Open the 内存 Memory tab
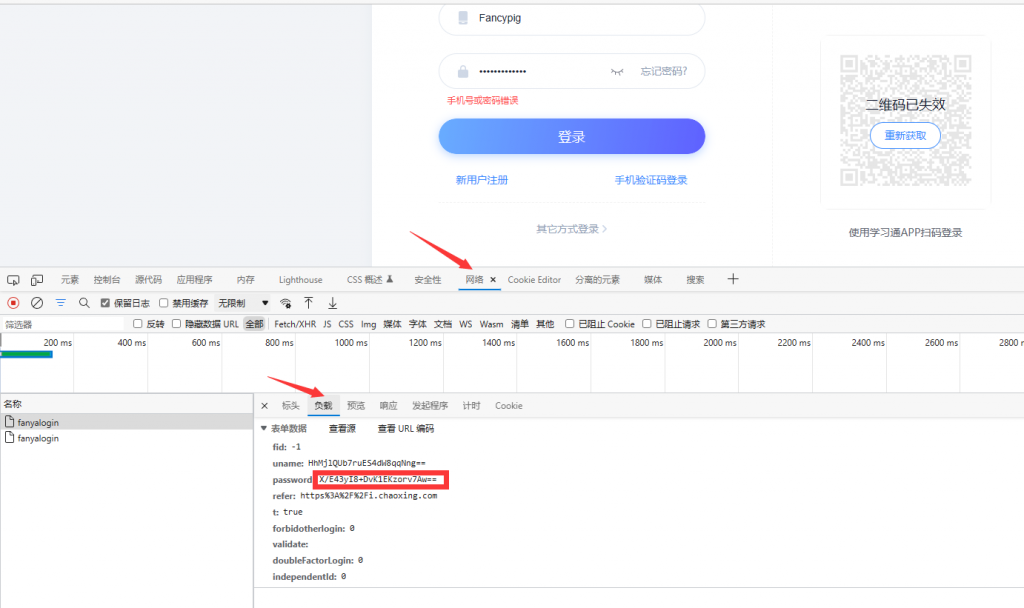This screenshot has height=608, width=1024. [x=246, y=280]
